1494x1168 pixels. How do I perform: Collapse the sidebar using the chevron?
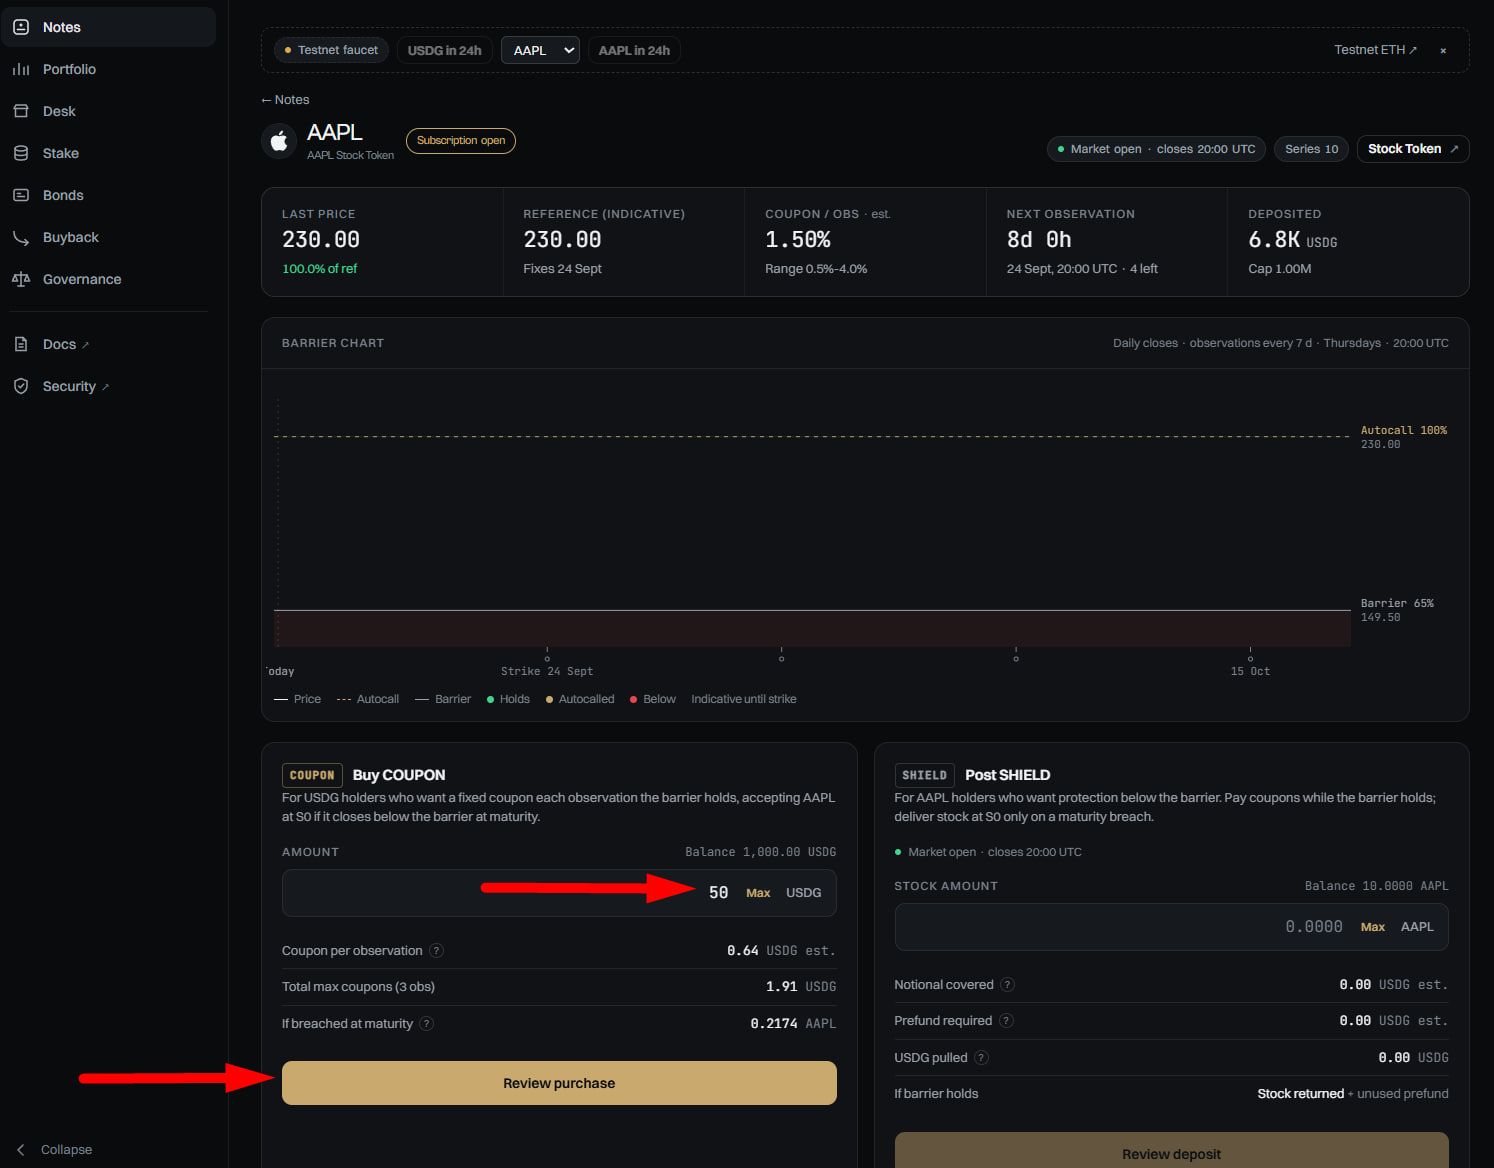coord(21,1150)
